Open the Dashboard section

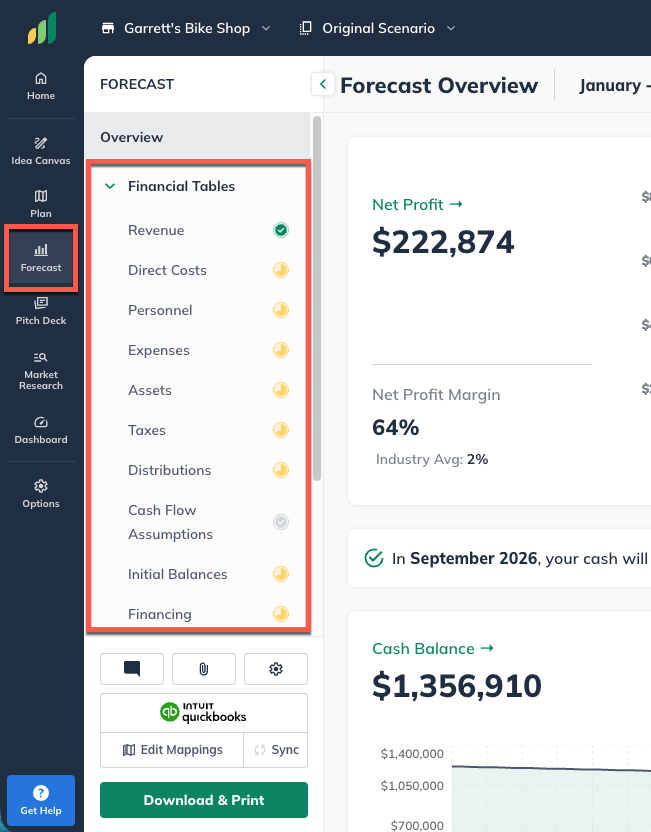tap(41, 430)
